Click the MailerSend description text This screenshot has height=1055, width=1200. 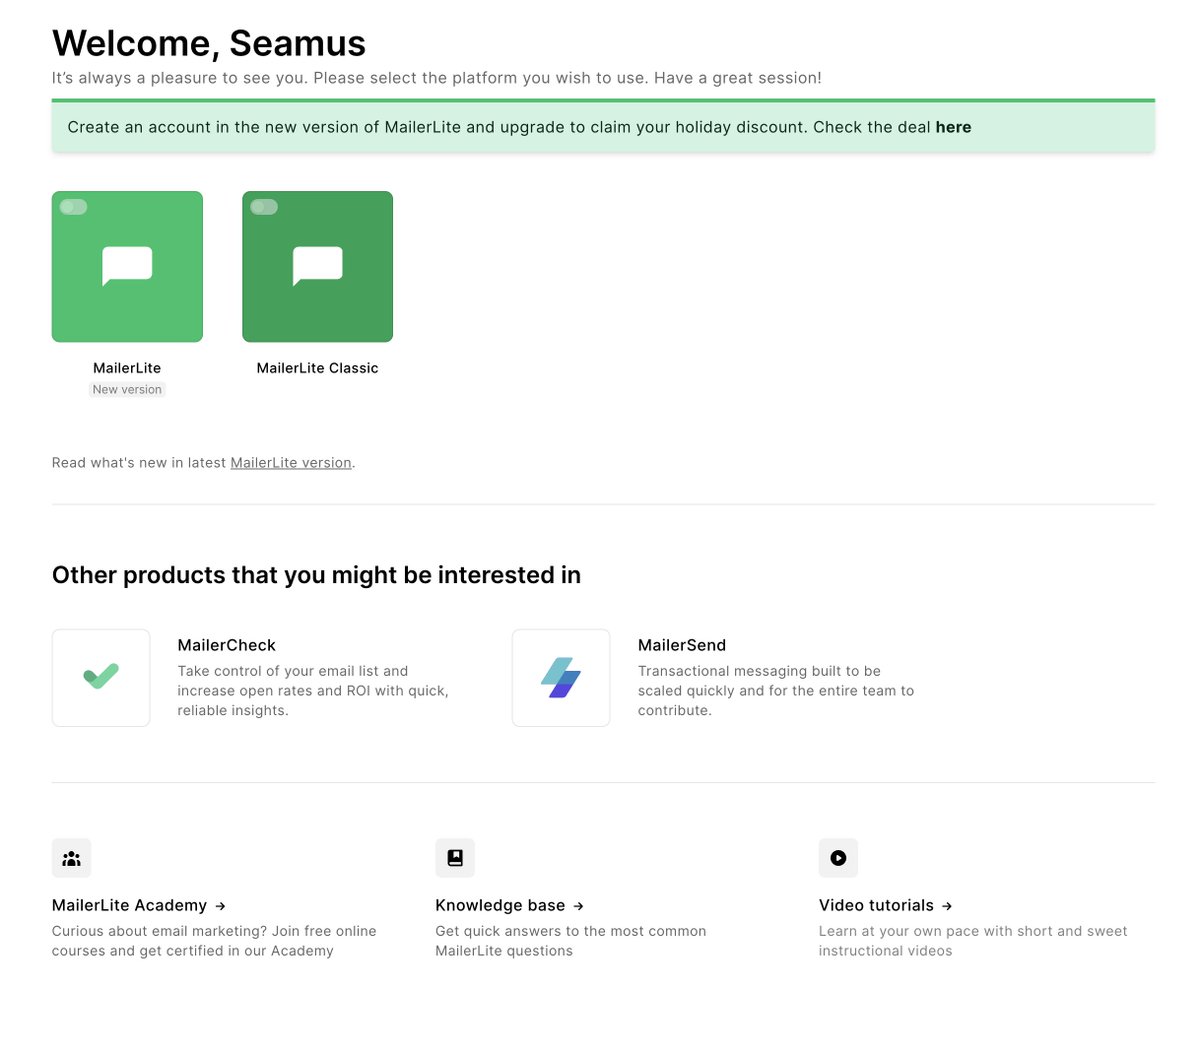click(x=776, y=691)
